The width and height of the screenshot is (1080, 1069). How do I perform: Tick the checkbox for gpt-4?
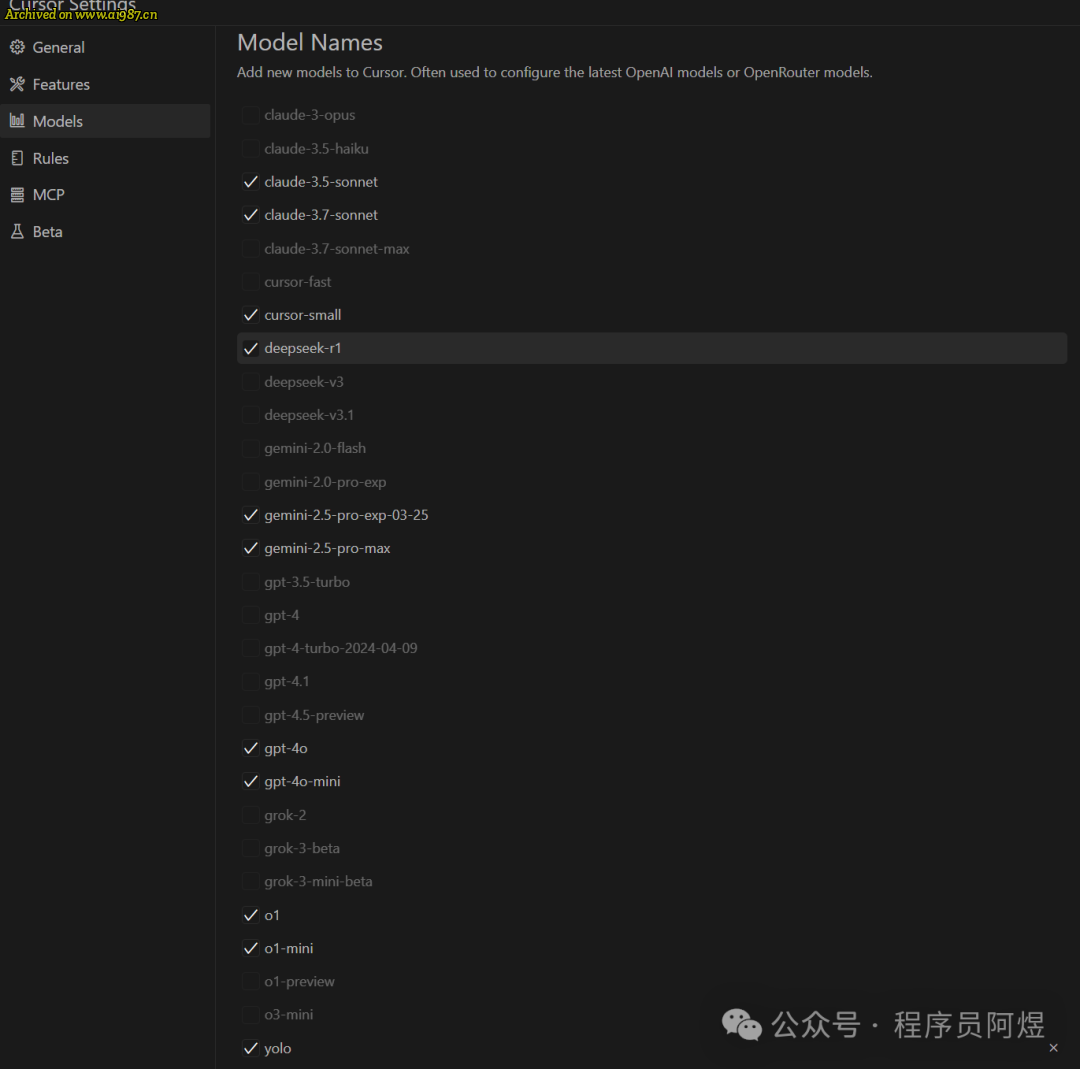(x=251, y=615)
